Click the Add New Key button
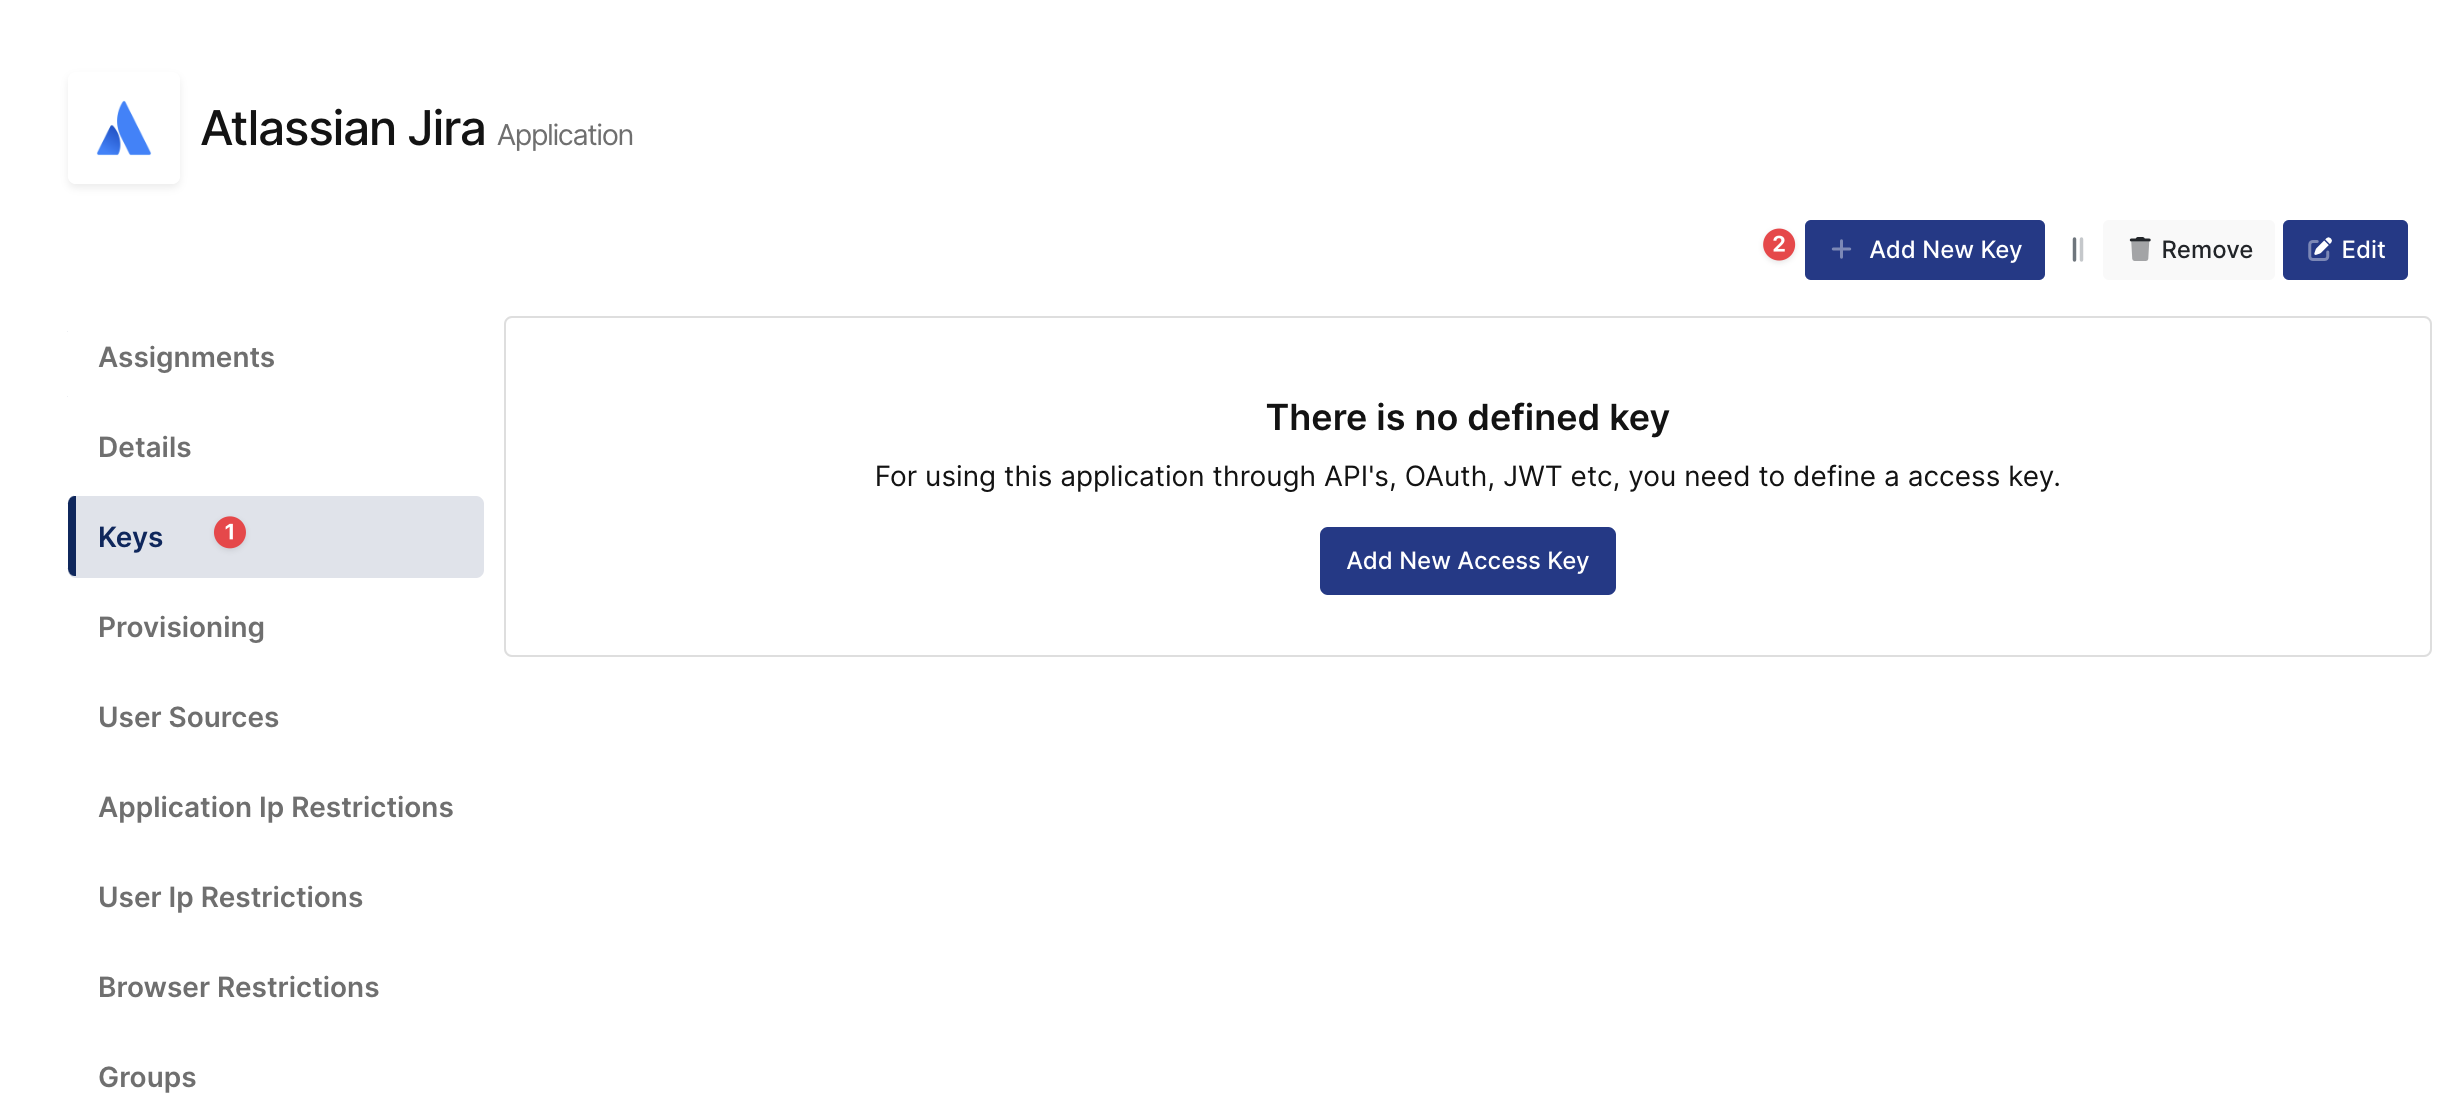2448x1116 pixels. pos(1925,250)
